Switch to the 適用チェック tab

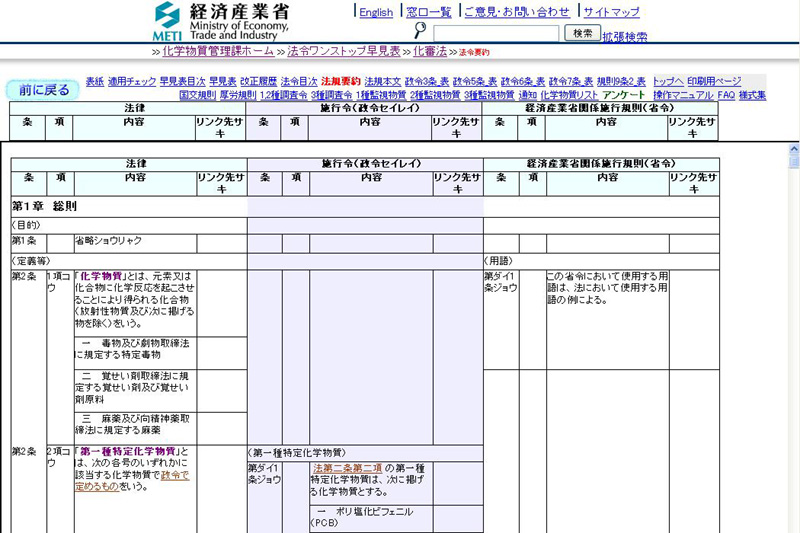pos(132,81)
